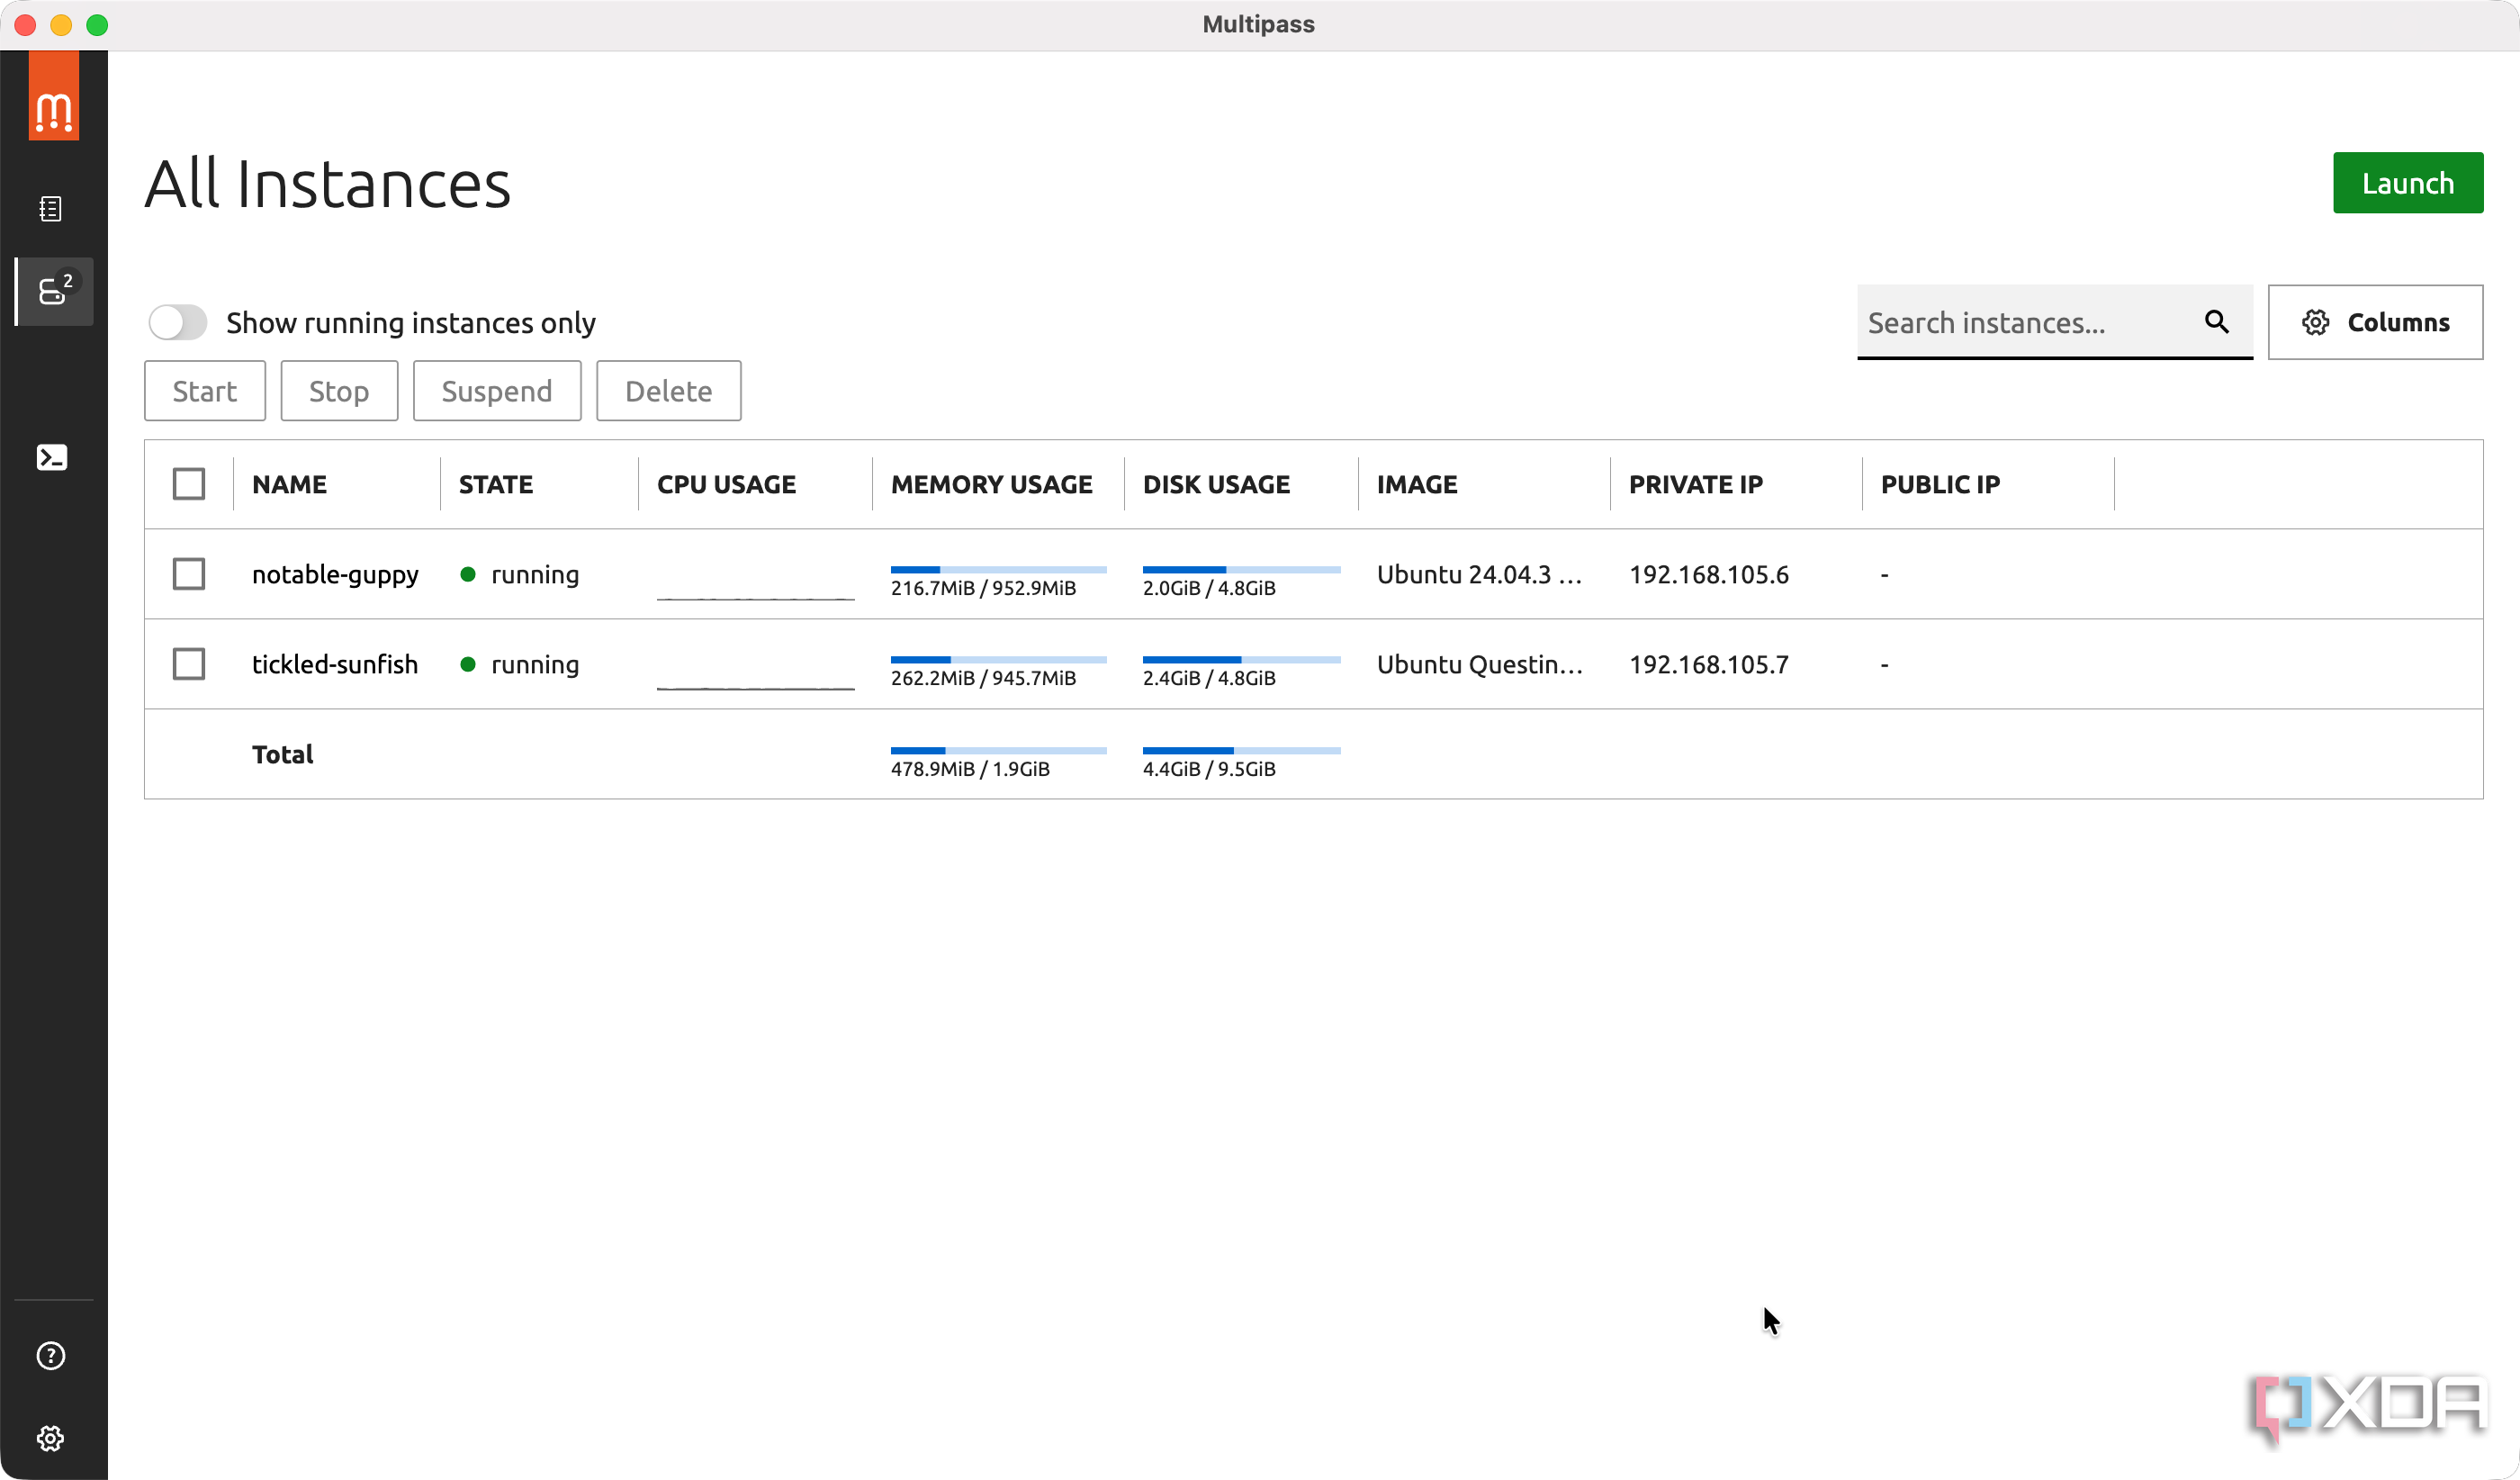Open the help icon in the sidebar
This screenshot has width=2520, height=1480.
pyautogui.click(x=51, y=1356)
